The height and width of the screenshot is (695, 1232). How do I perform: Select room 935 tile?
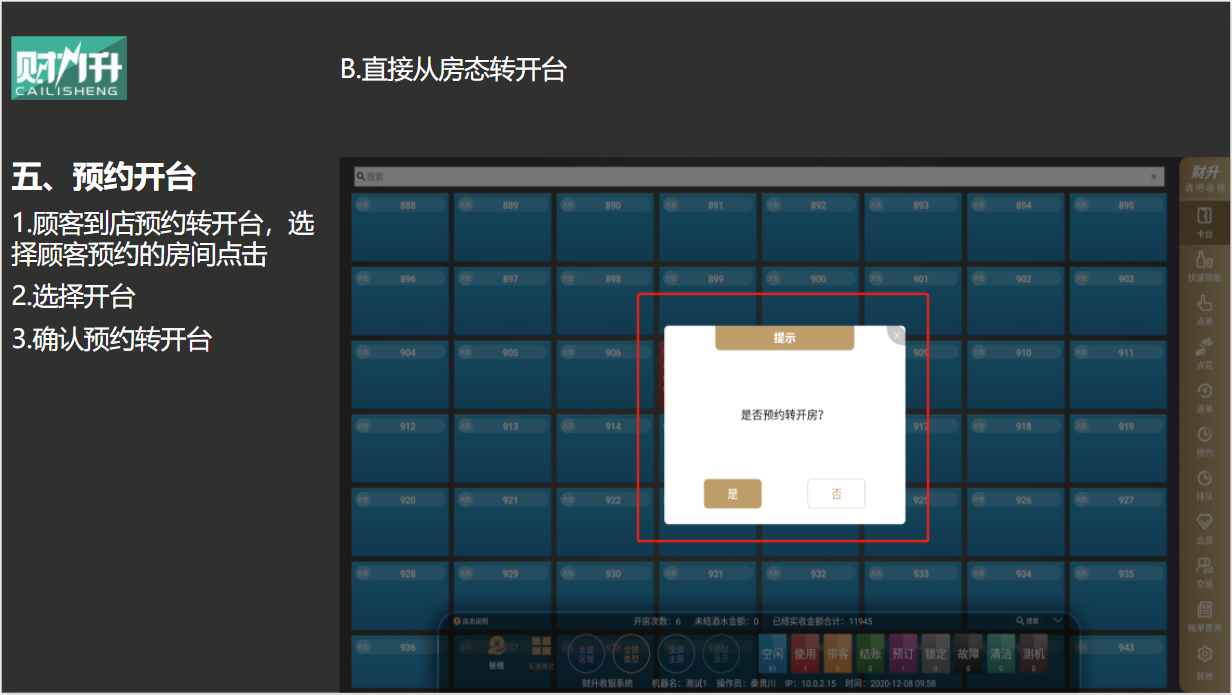click(x=1119, y=596)
